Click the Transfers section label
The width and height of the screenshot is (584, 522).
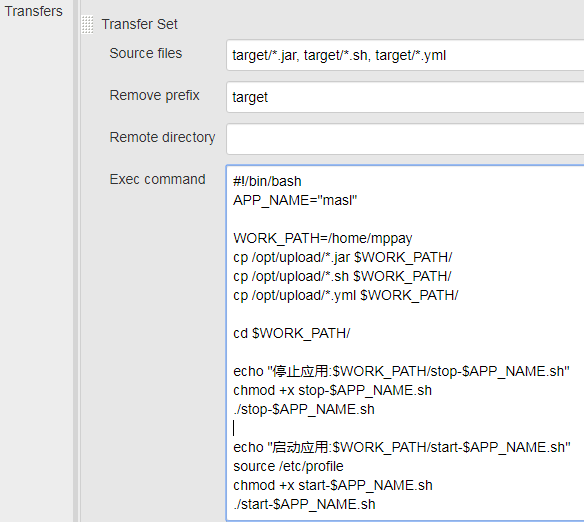coord(34,11)
